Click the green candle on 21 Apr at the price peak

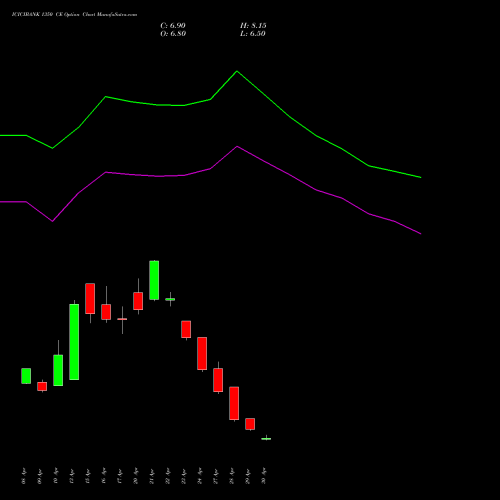pyautogui.click(x=154, y=280)
